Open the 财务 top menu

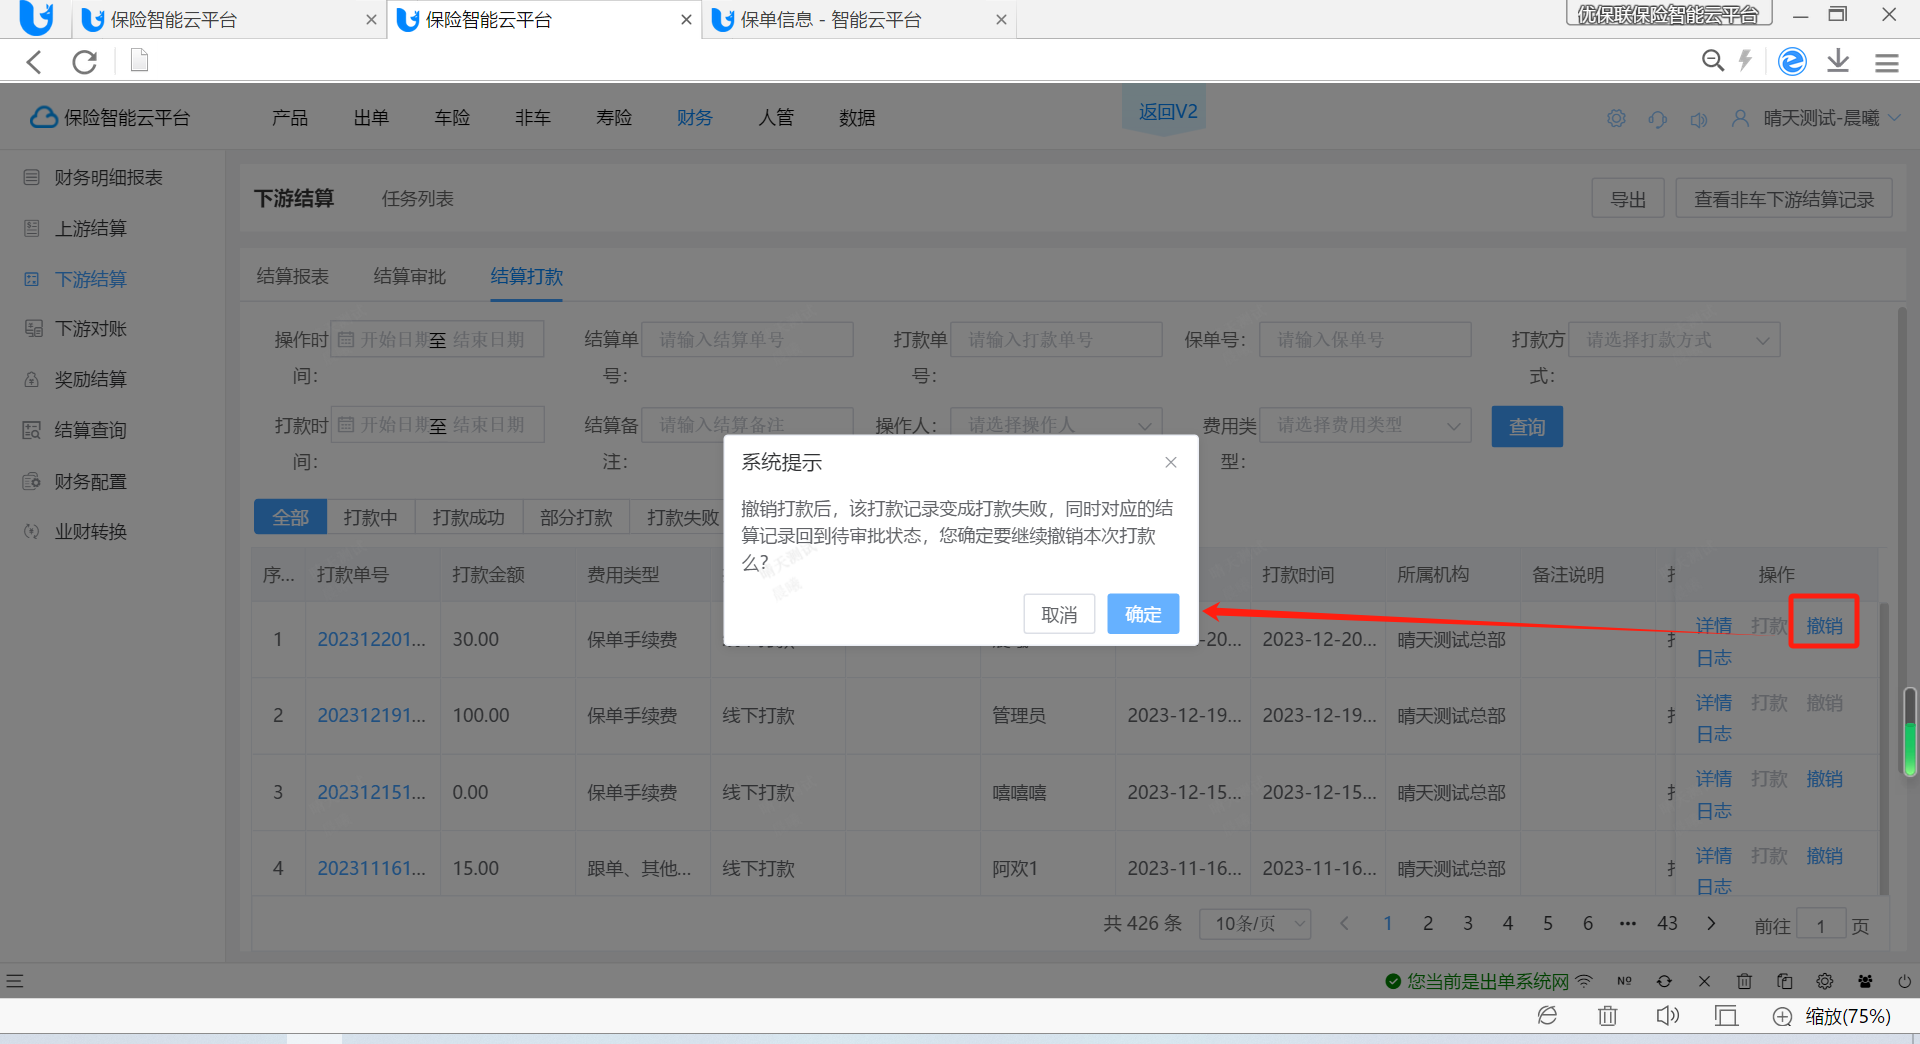[695, 118]
